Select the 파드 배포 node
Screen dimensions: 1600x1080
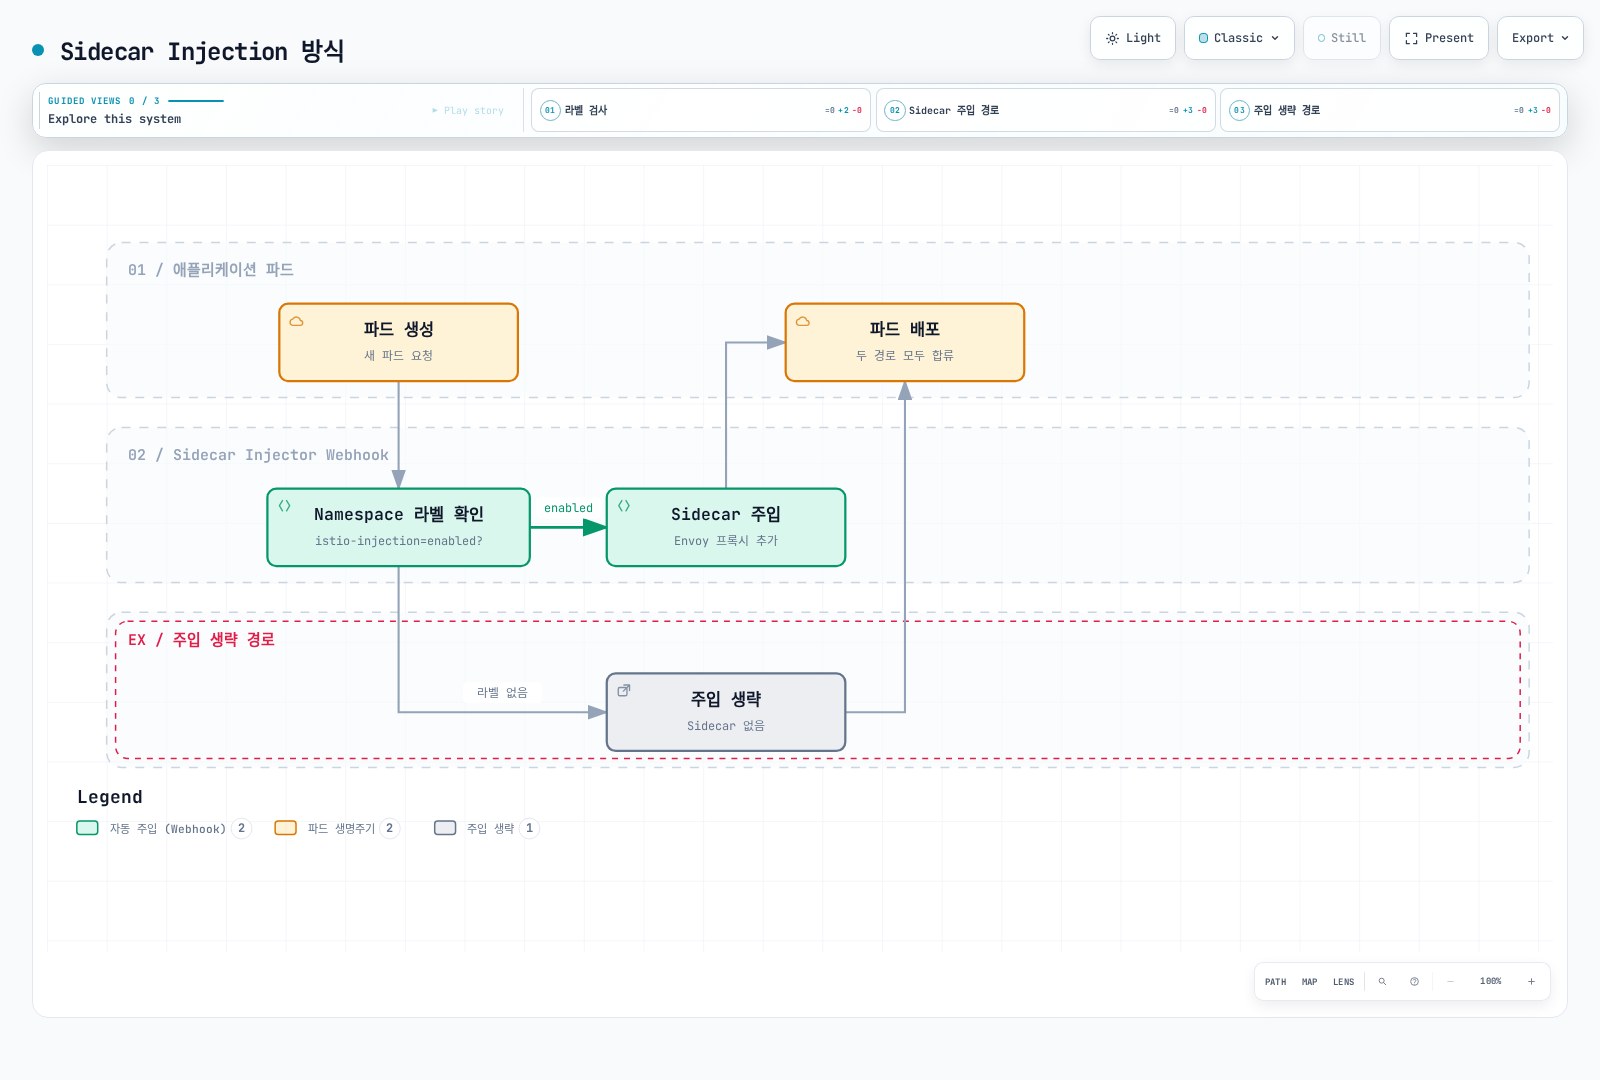point(905,342)
